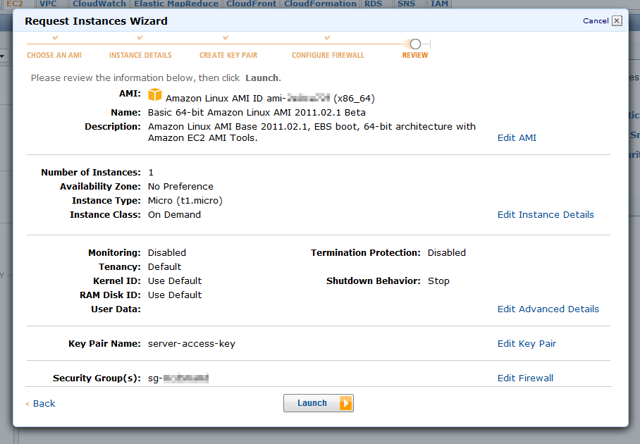The height and width of the screenshot is (444, 640).
Task: Close the wizard with X icon
Action: 617,21
